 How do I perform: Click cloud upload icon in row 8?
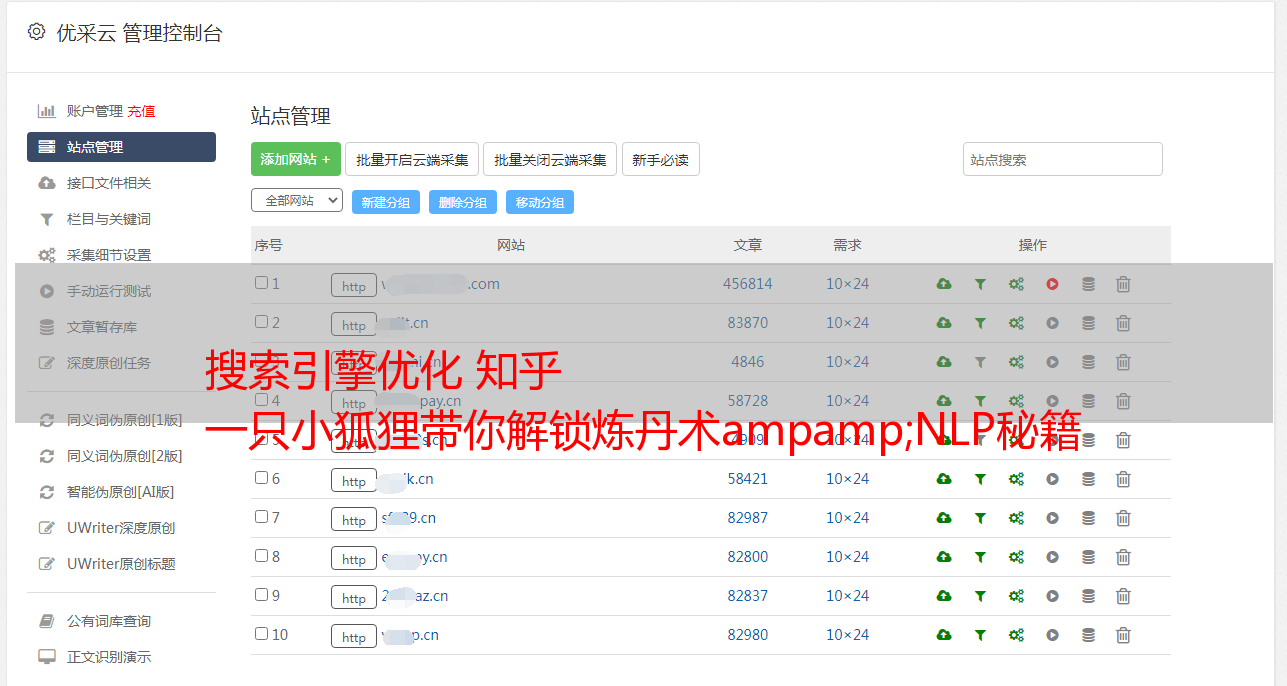tap(944, 557)
